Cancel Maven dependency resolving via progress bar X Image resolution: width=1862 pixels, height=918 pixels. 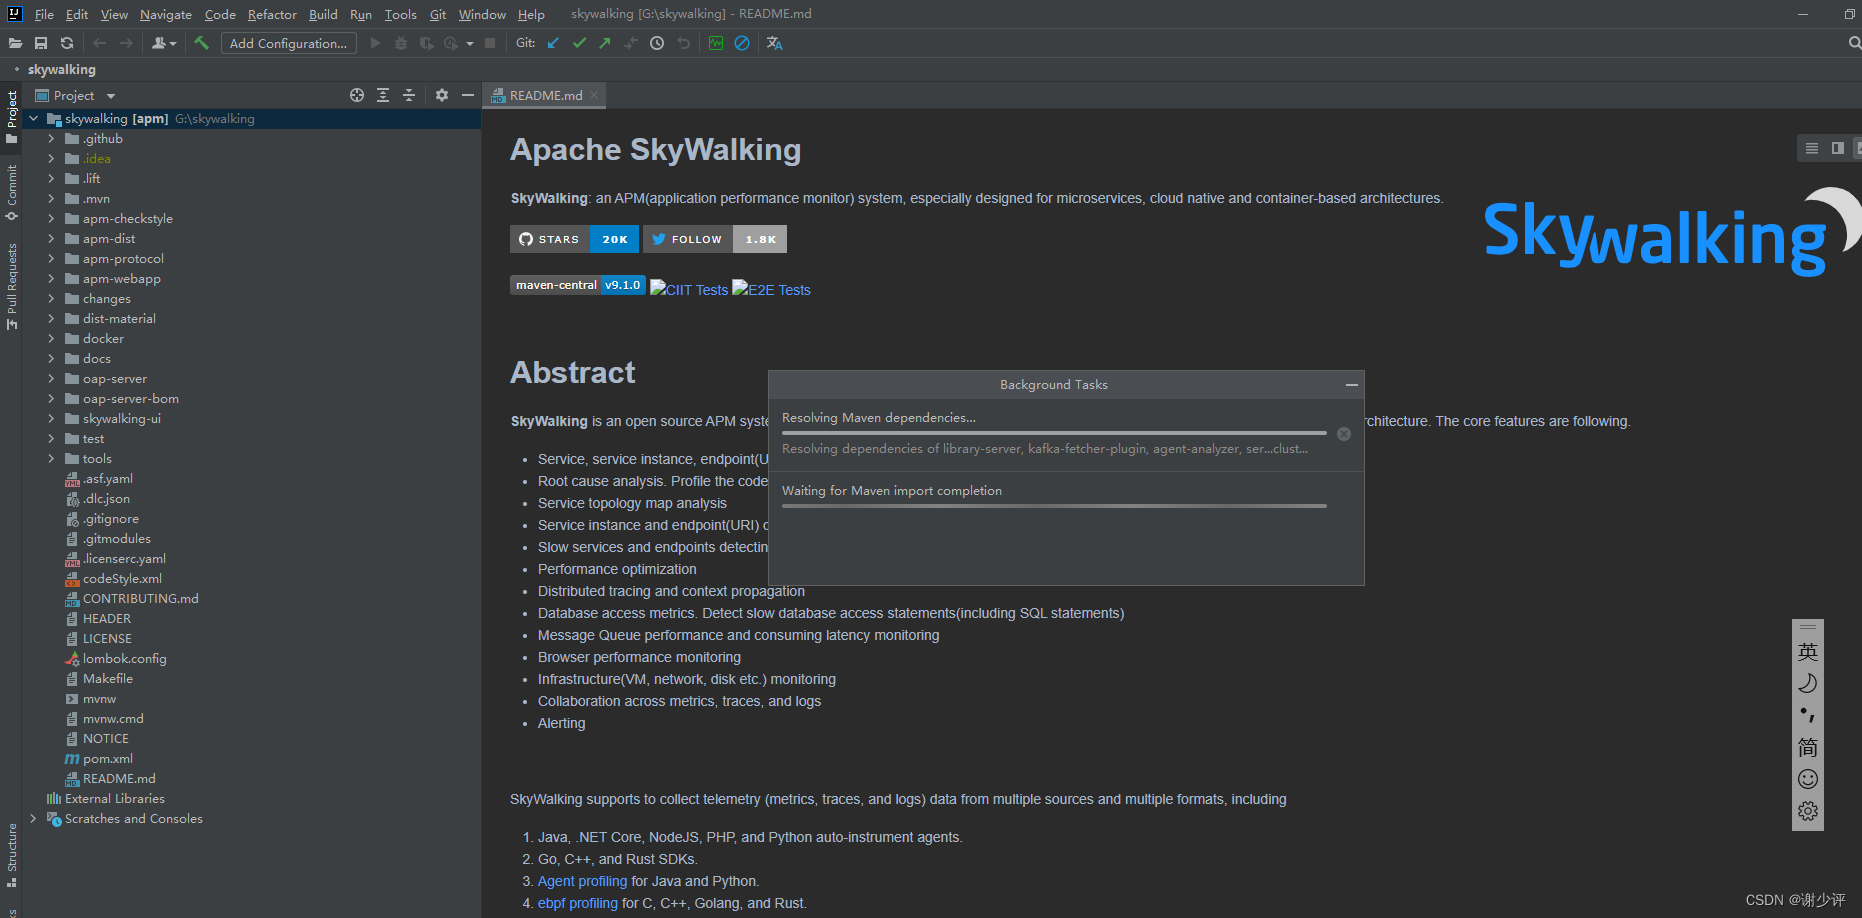pos(1344,433)
